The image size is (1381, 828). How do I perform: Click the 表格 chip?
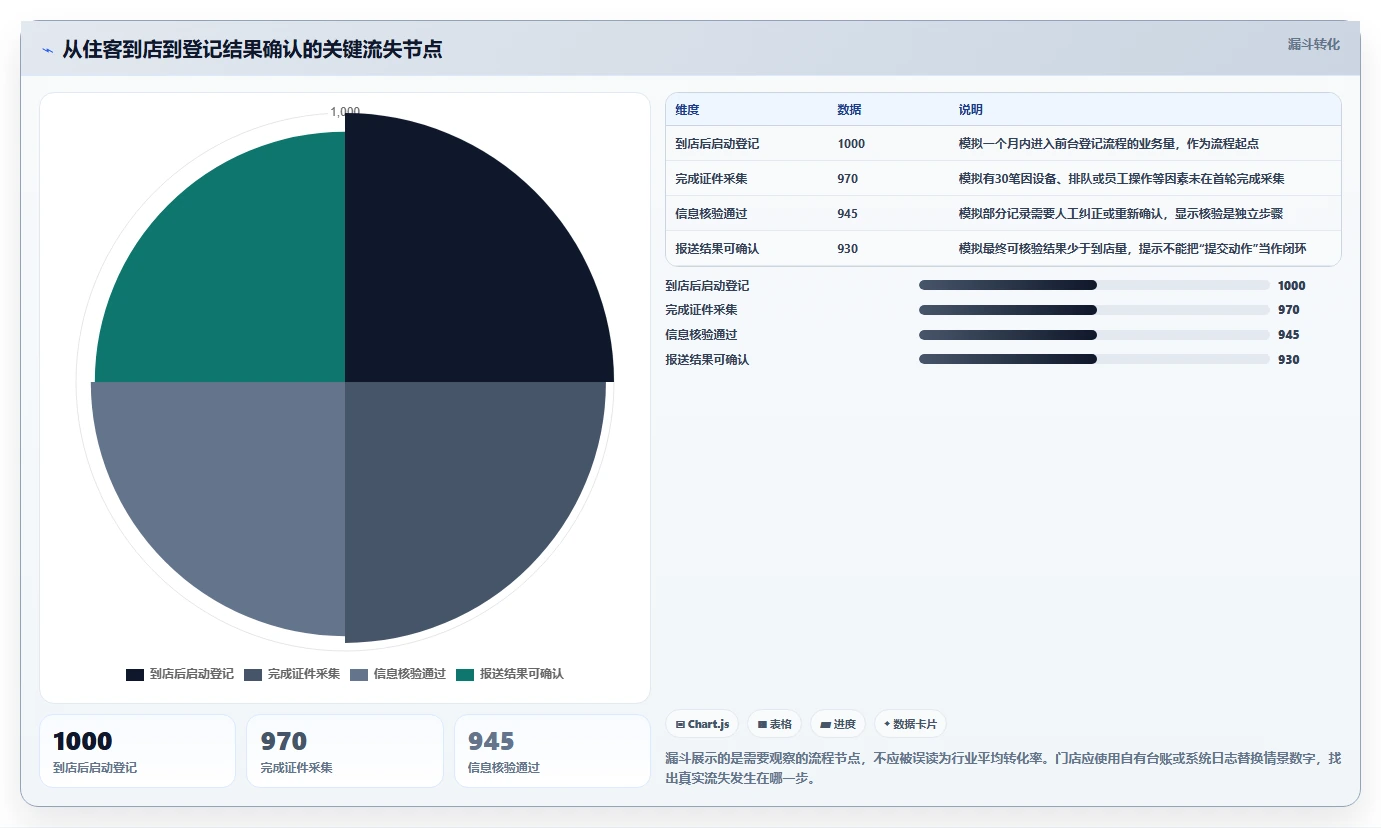click(x=775, y=724)
